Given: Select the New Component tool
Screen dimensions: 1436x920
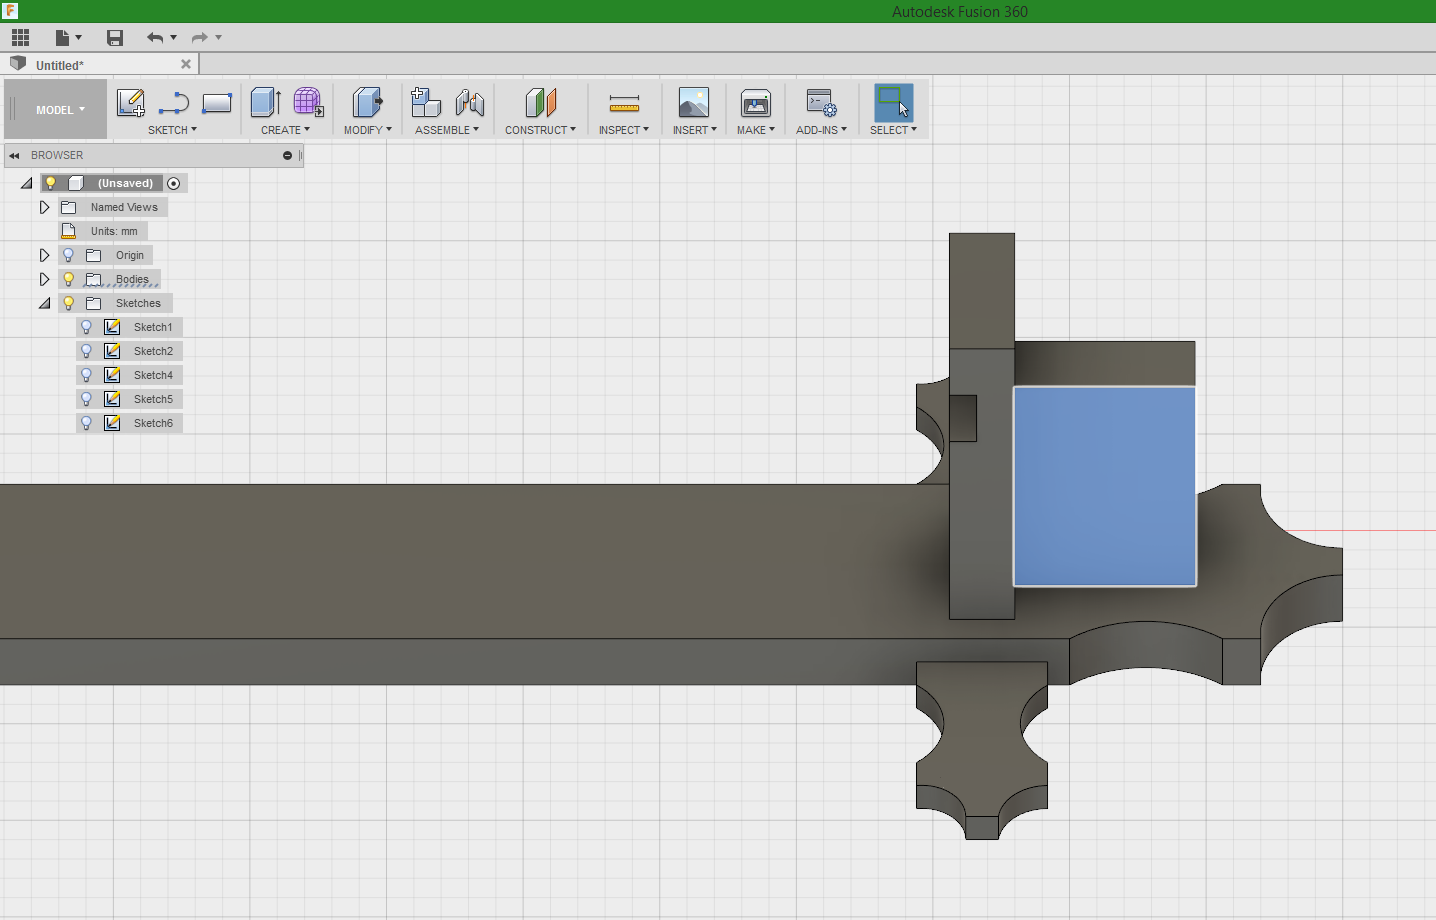Looking at the screenshot, I should tap(426, 102).
